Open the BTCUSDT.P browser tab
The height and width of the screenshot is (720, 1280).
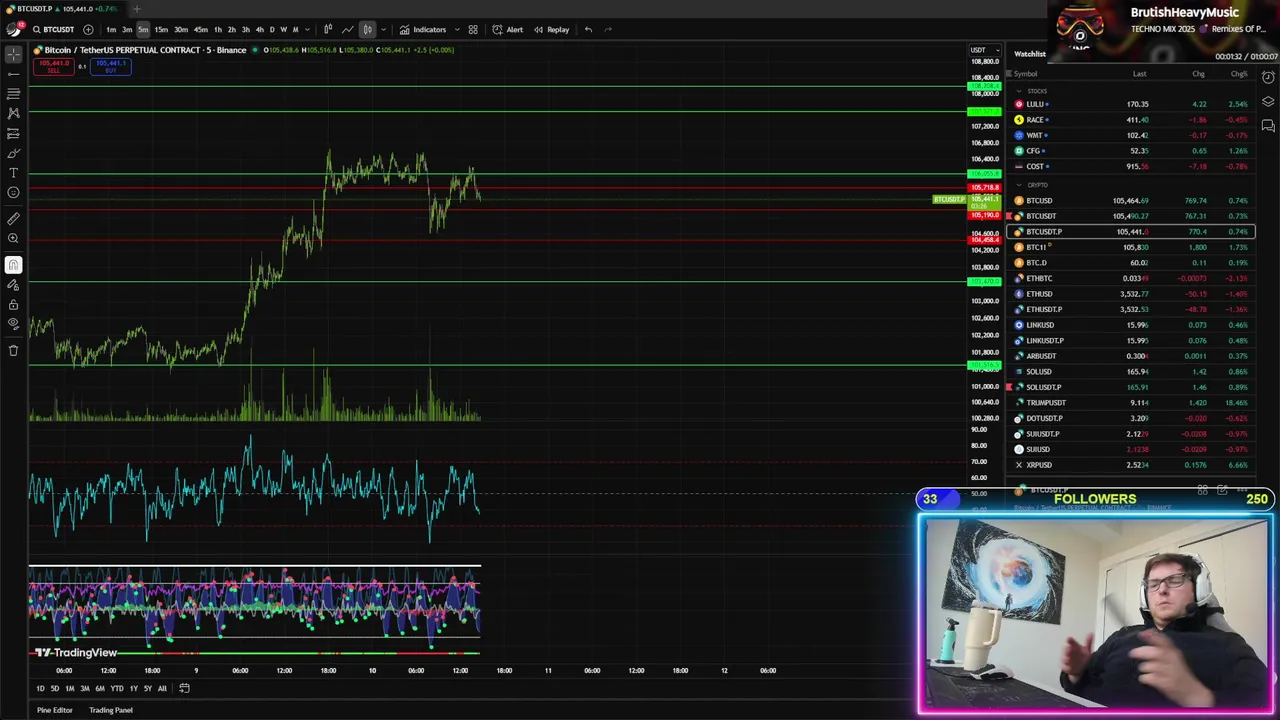coord(62,8)
